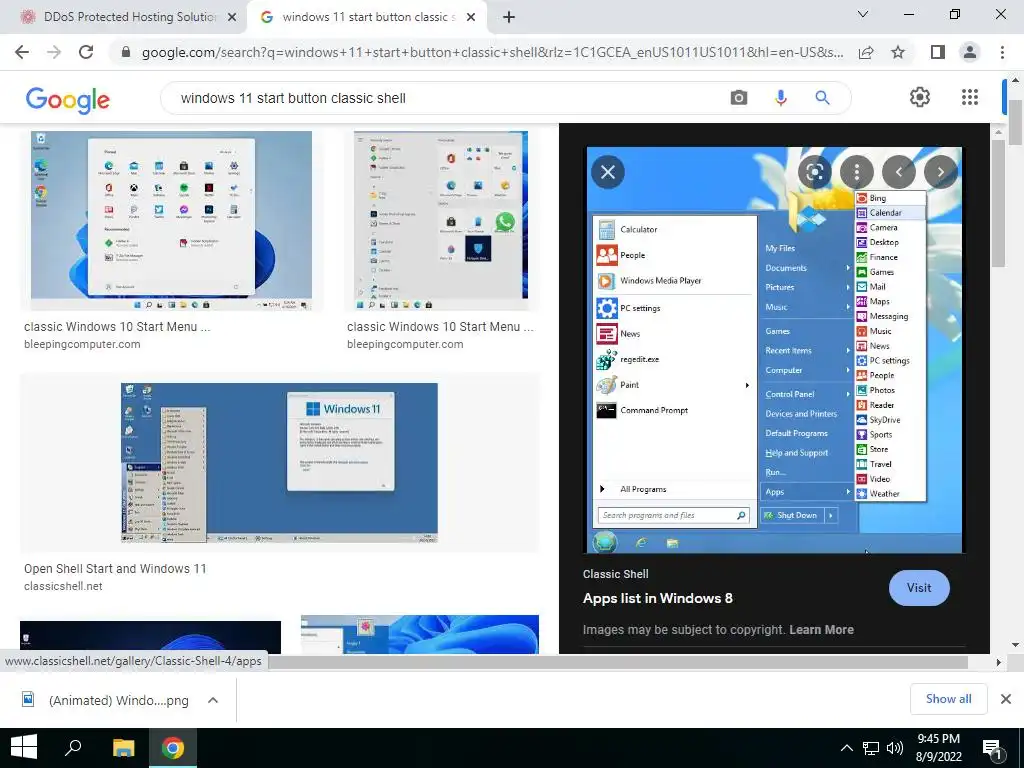
Task: Open the Open Shell result's classicshell.net caption
Action: [x=63, y=586]
